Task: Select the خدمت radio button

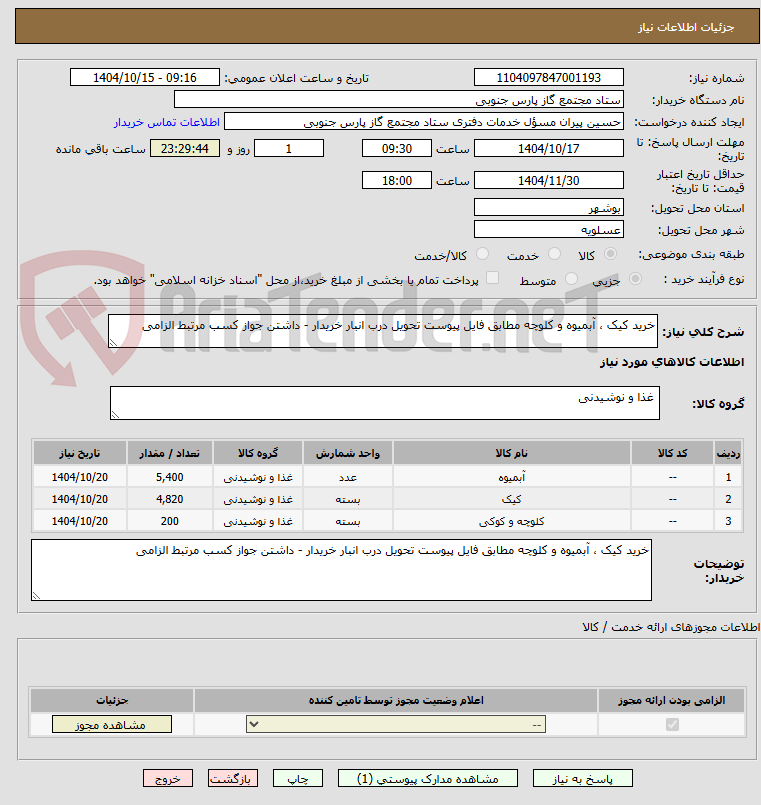Action: point(554,254)
